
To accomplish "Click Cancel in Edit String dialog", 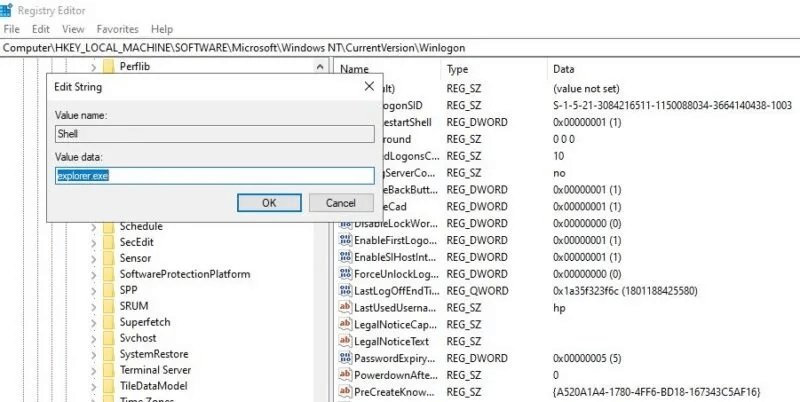I will pos(341,203).
